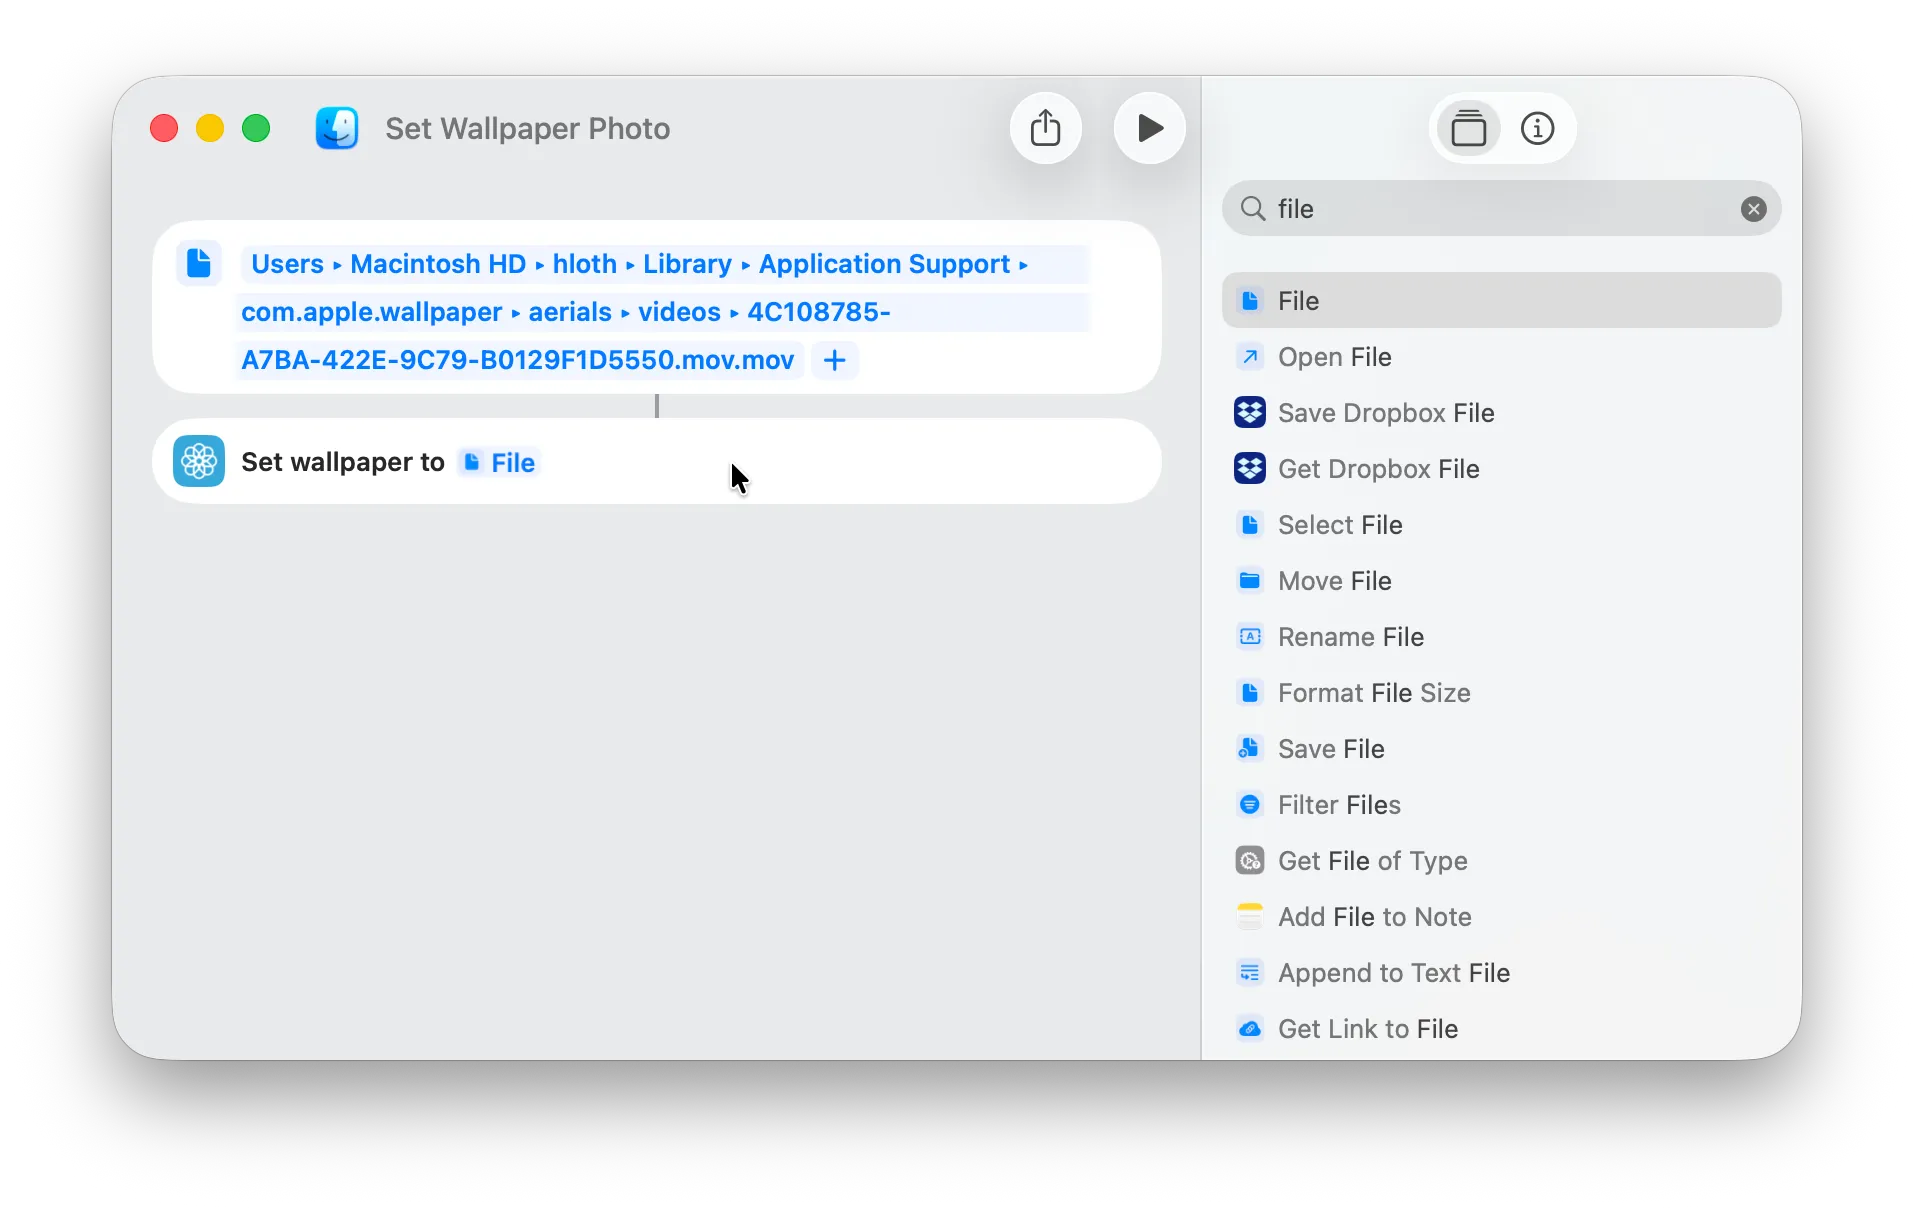Click the search field containing 'file'
The image size is (1914, 1208).
[1501, 209]
